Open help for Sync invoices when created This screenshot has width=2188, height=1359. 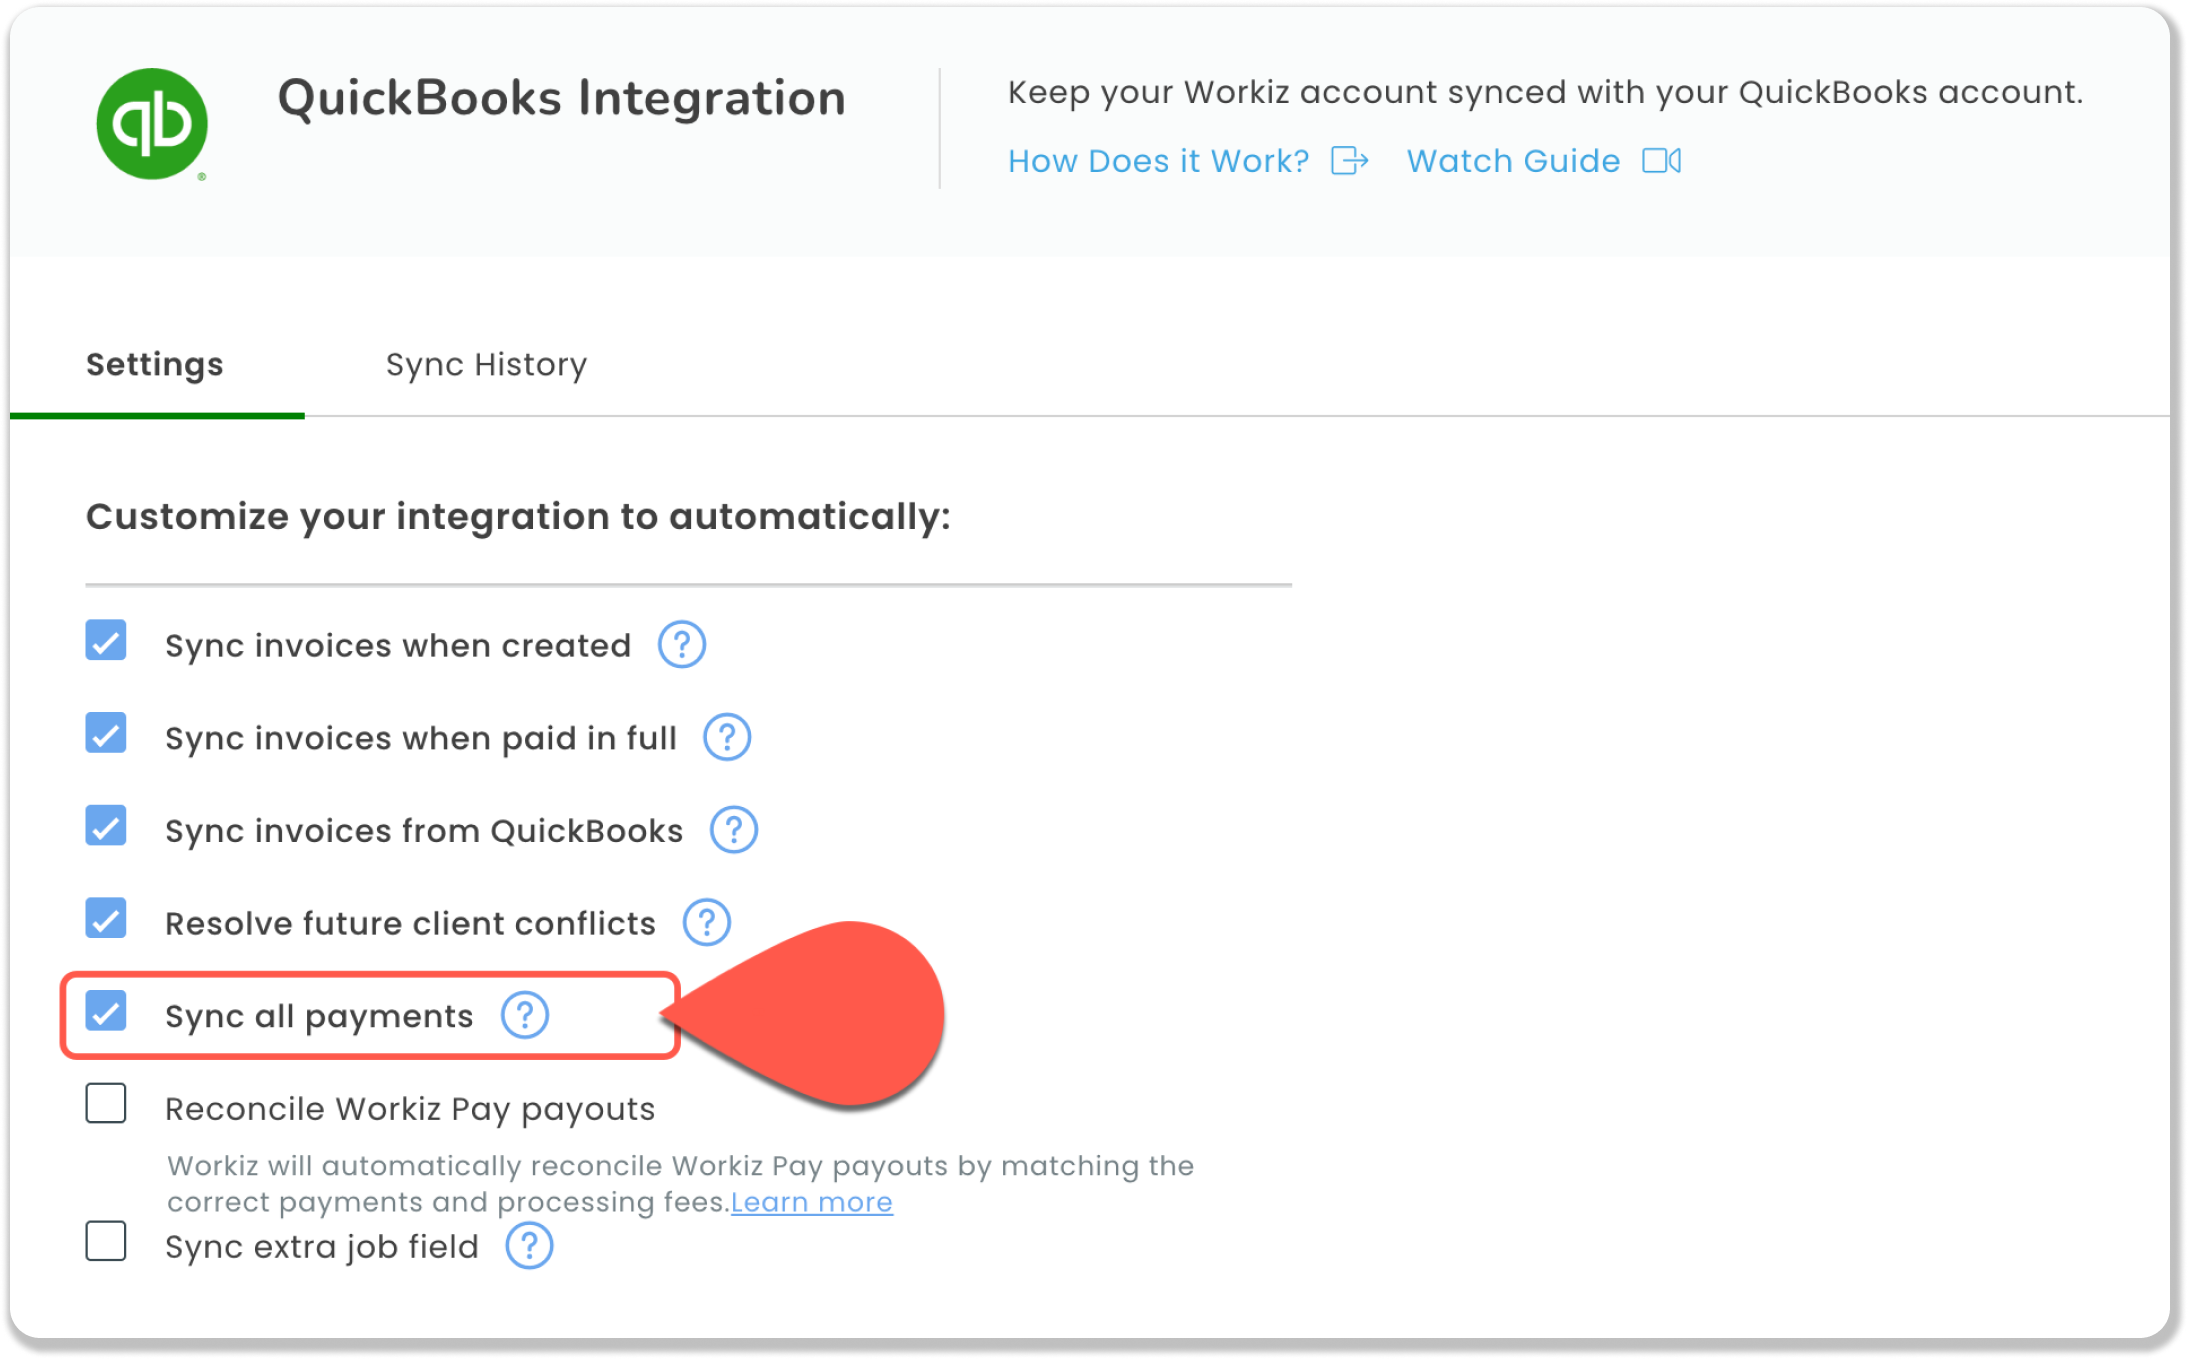(x=682, y=645)
